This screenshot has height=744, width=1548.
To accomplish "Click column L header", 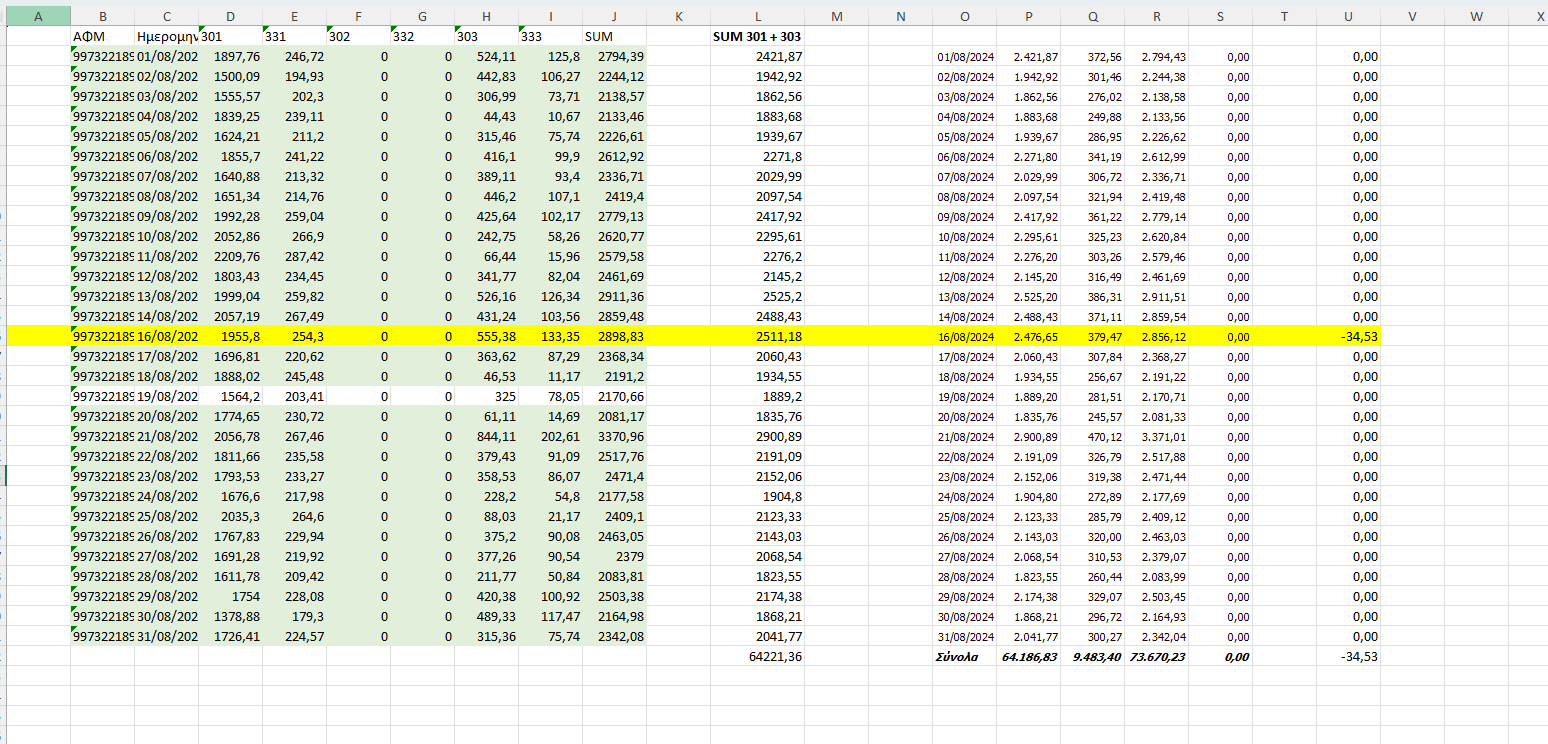I will click(x=758, y=16).
